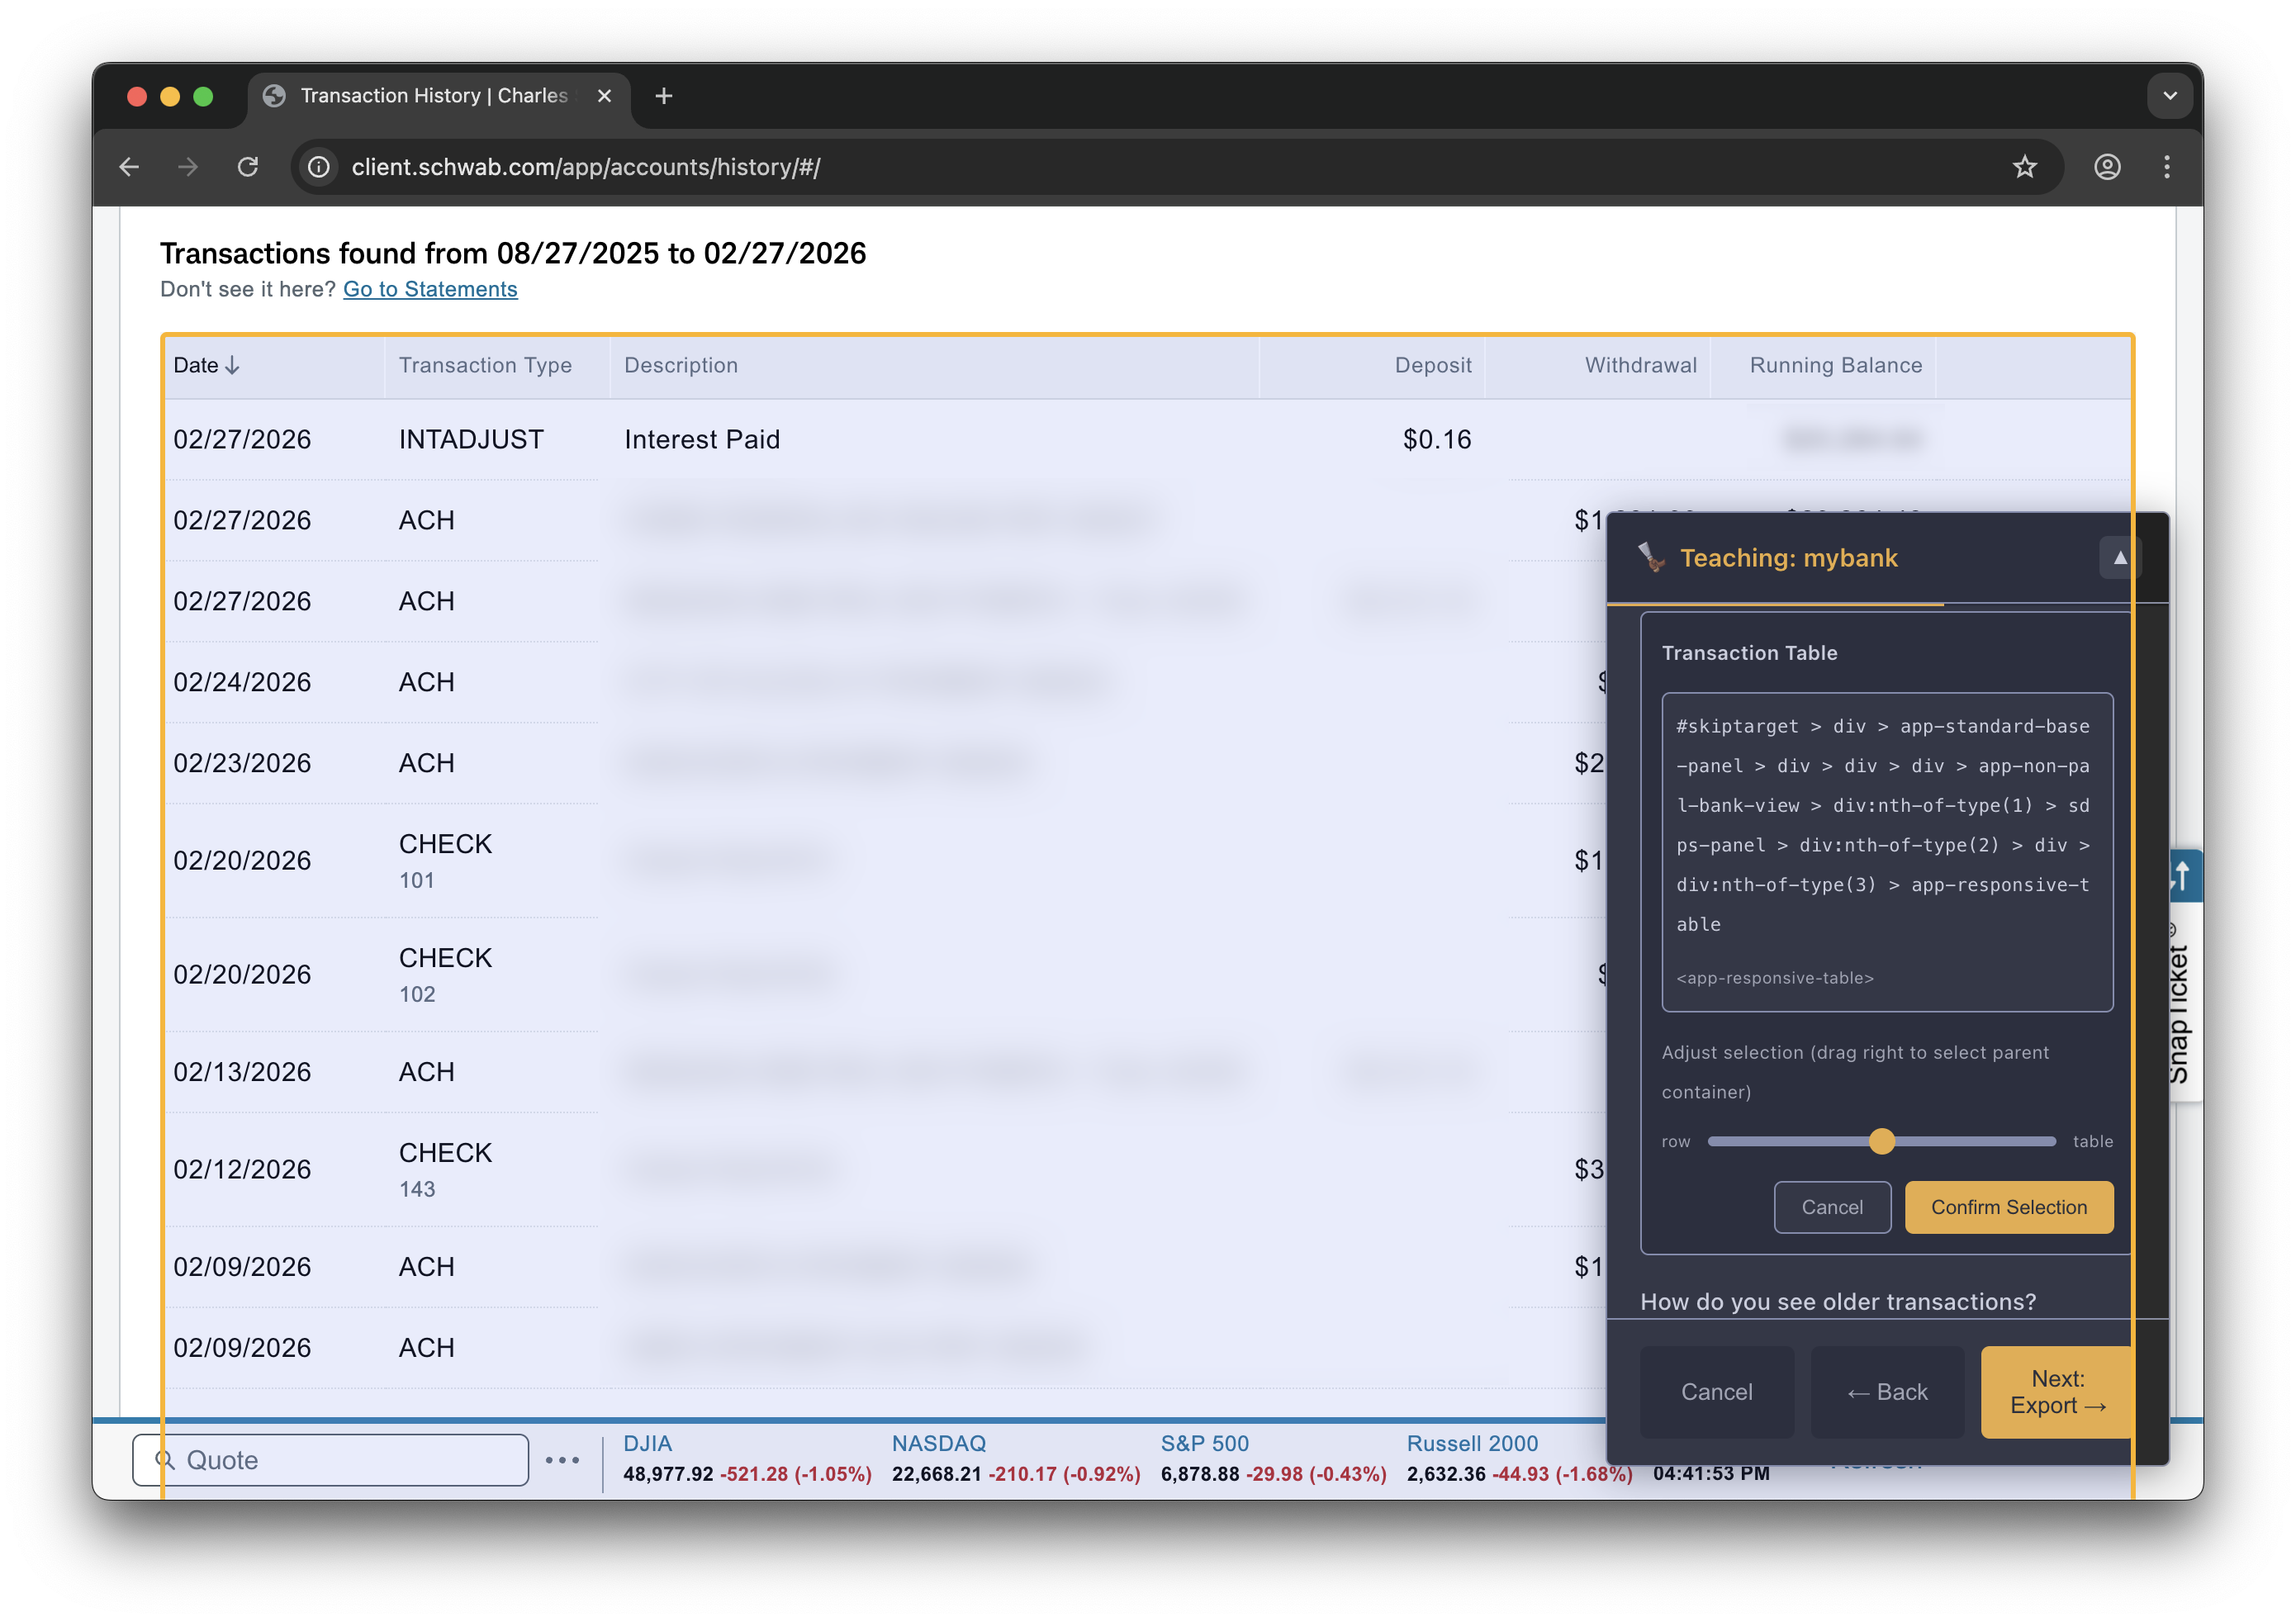Click Next: Export button
This screenshot has width=2296, height=1622.
tap(2057, 1391)
